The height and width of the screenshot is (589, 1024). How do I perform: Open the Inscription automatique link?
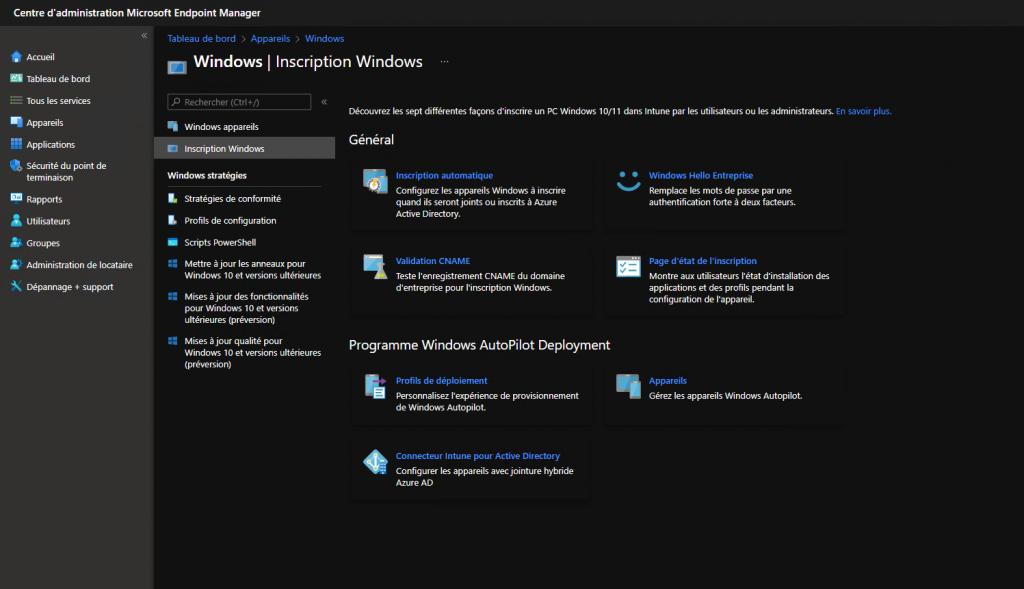(x=444, y=175)
